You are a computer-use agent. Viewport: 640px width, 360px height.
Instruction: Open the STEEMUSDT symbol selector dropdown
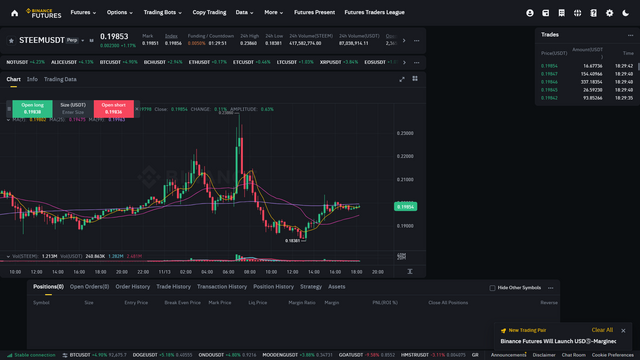(x=82, y=40)
